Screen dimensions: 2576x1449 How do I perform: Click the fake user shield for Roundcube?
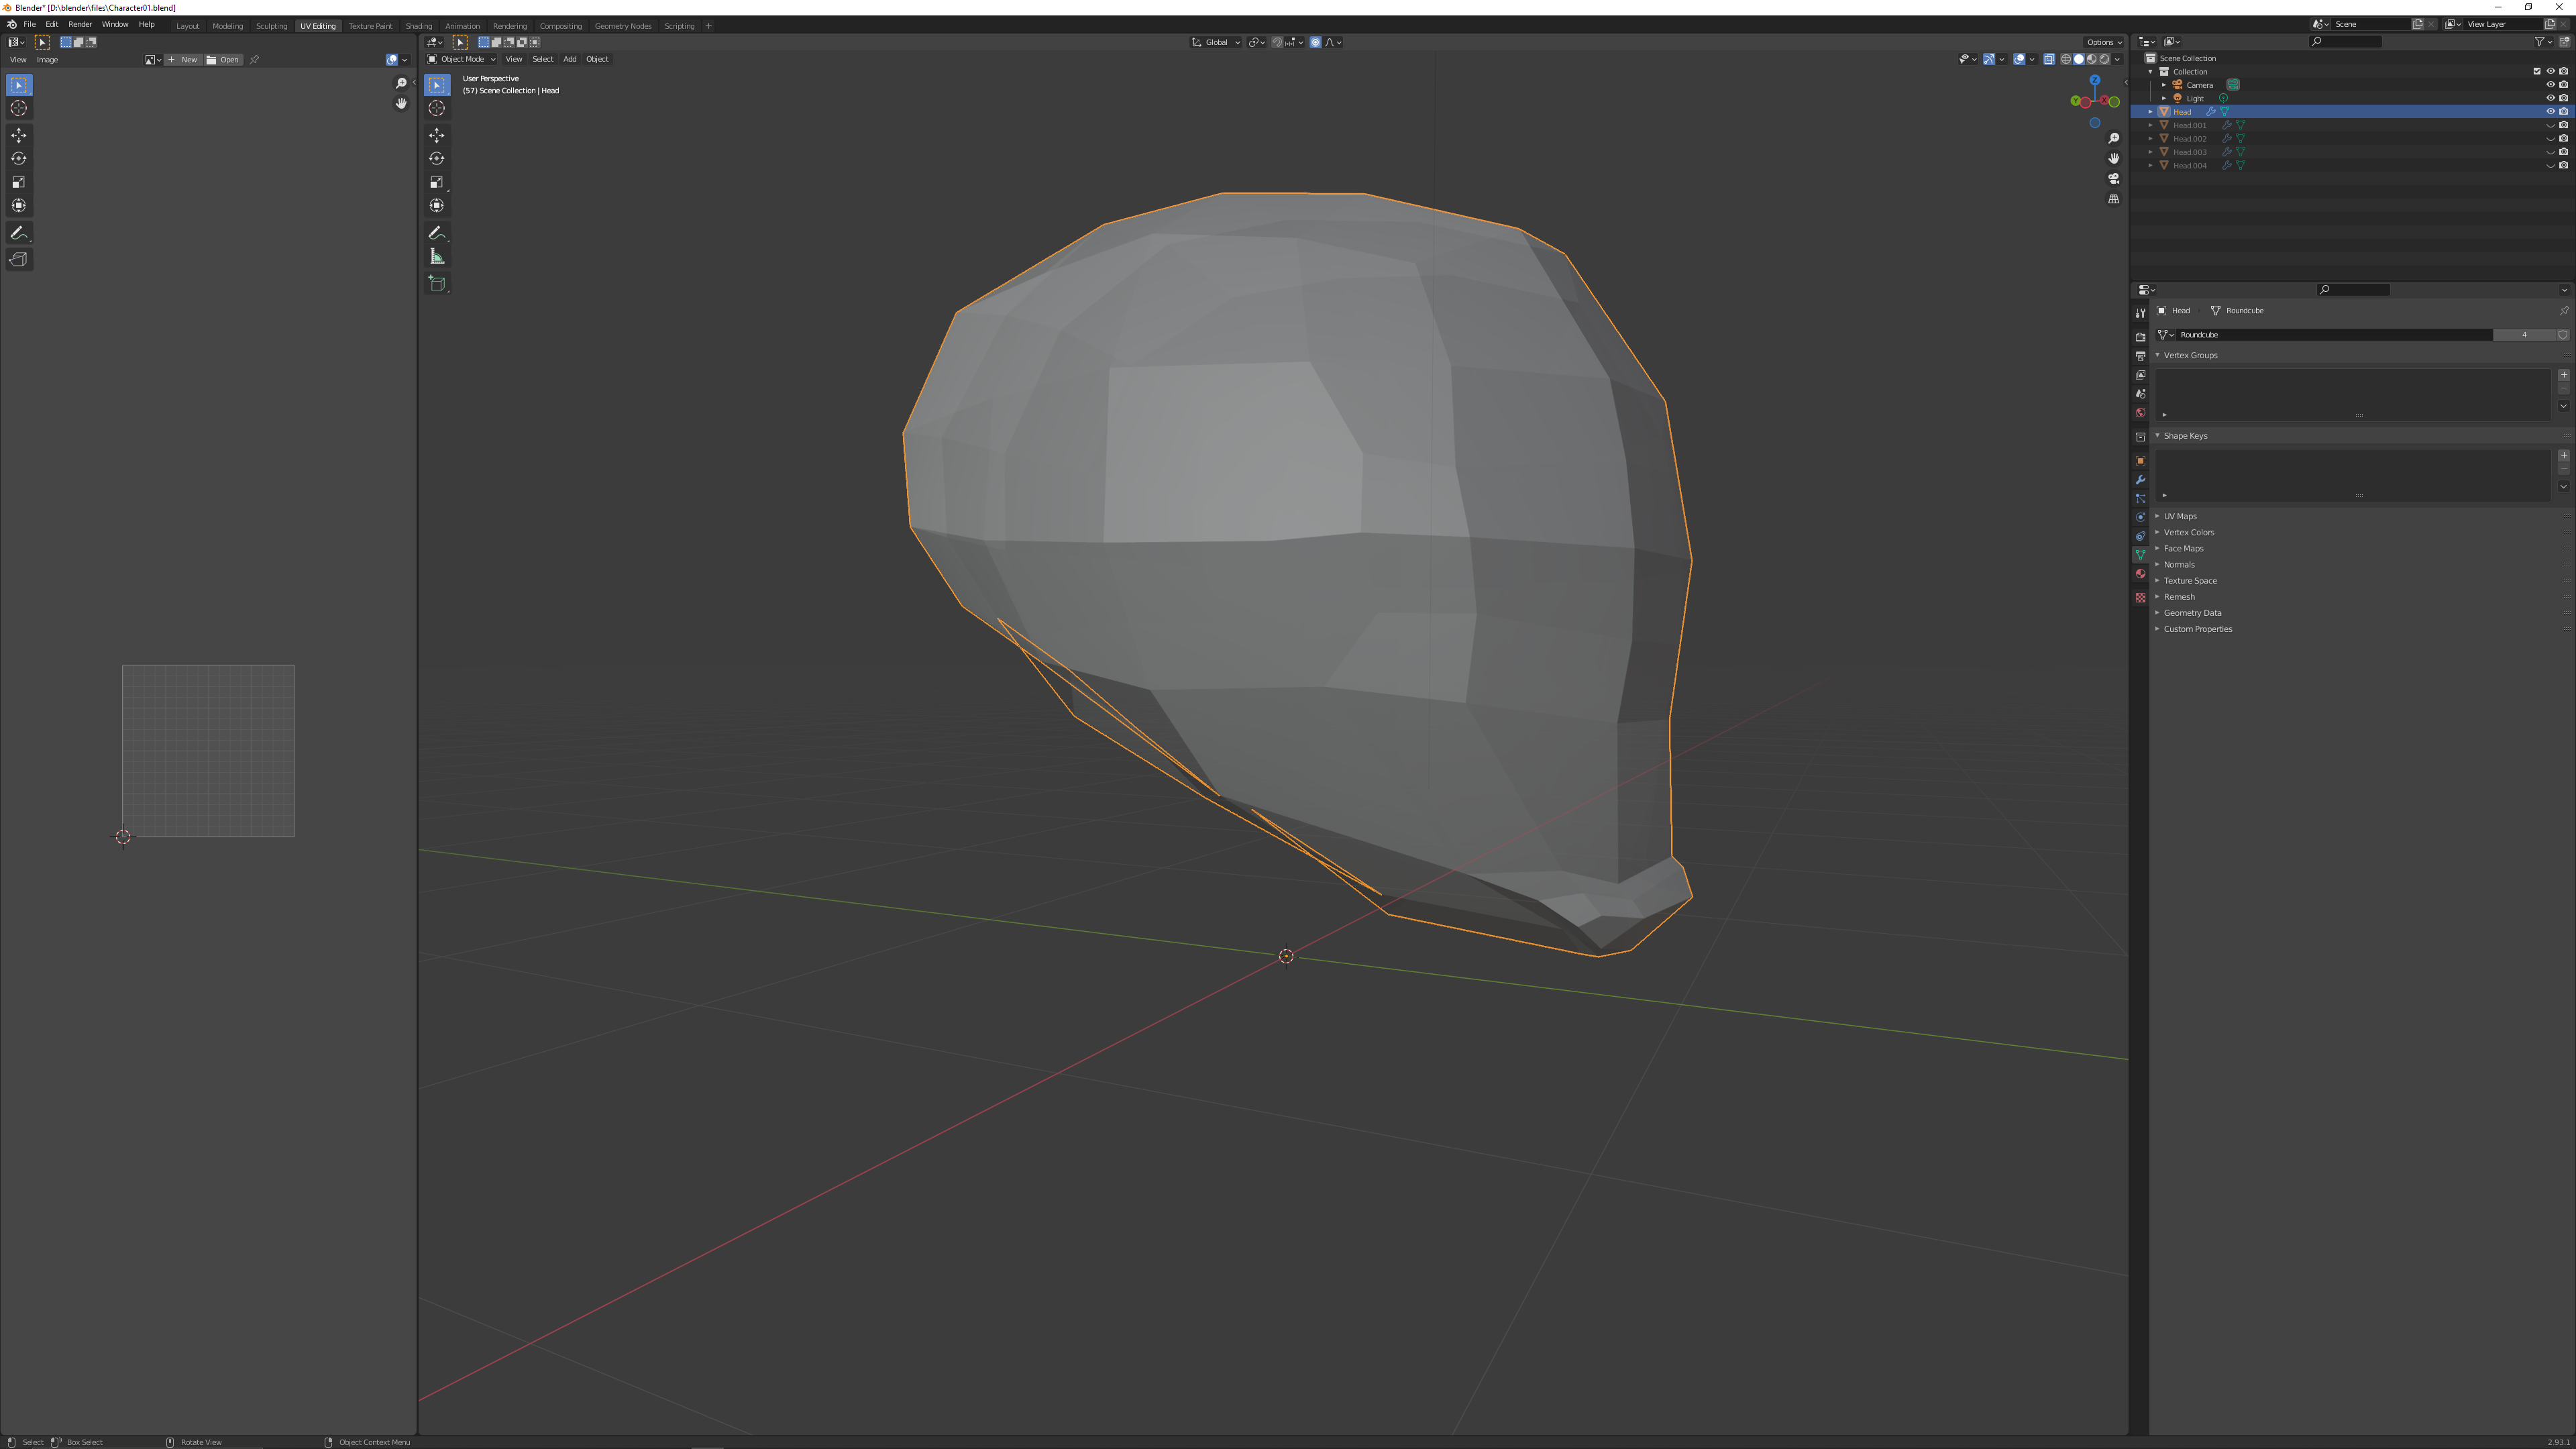[x=2563, y=335]
